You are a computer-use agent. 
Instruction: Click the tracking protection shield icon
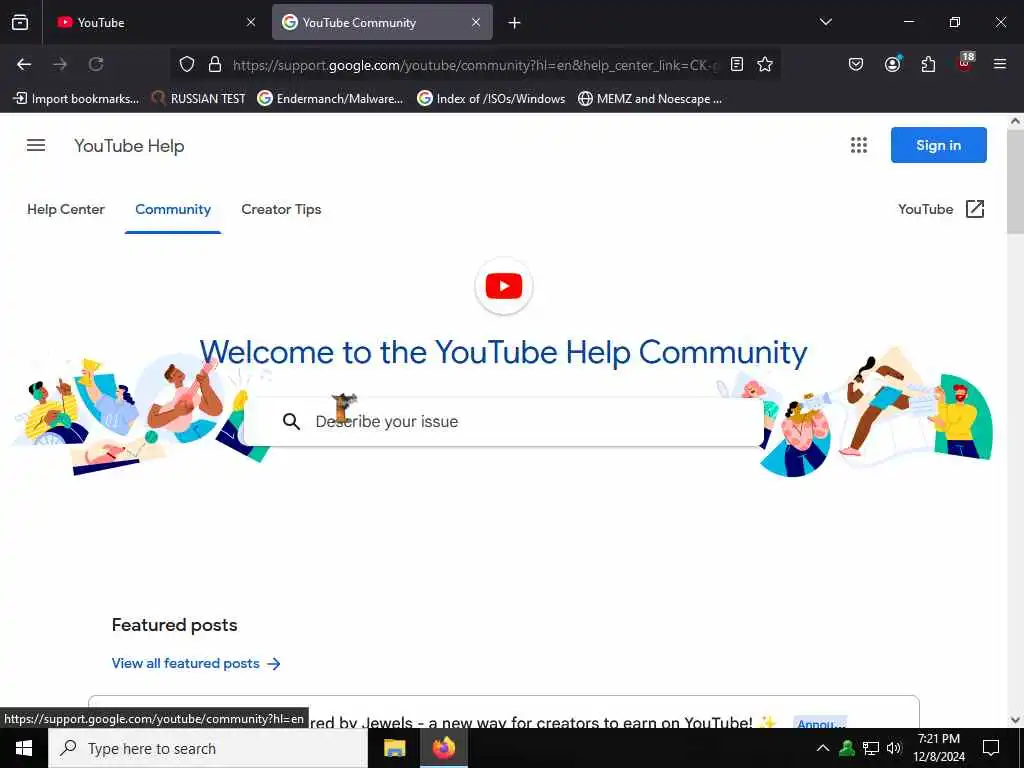click(187, 64)
